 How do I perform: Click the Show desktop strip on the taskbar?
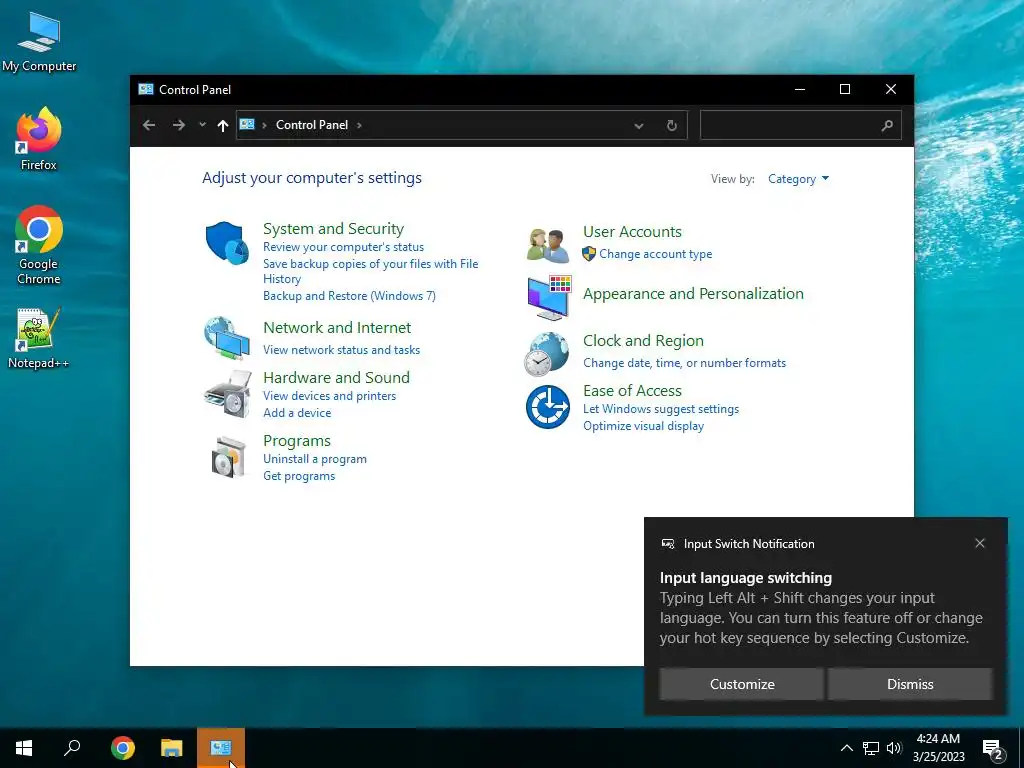click(x=1021, y=748)
